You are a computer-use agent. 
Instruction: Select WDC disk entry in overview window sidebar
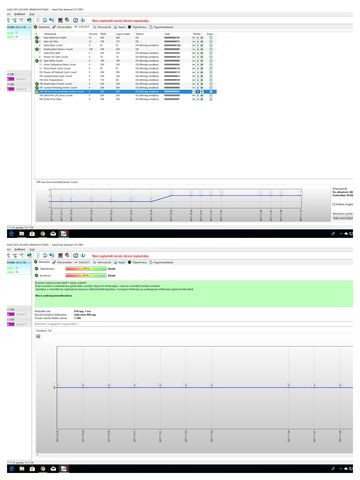coord(18,262)
